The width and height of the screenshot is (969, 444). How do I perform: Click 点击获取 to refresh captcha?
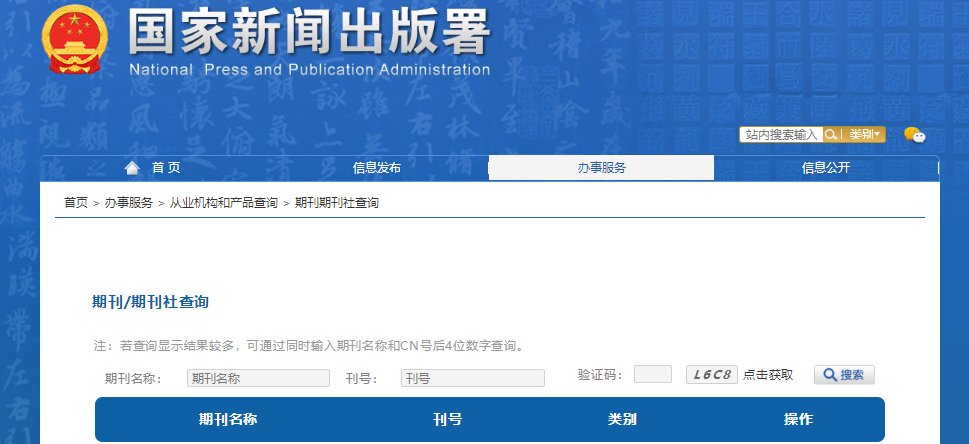click(768, 375)
